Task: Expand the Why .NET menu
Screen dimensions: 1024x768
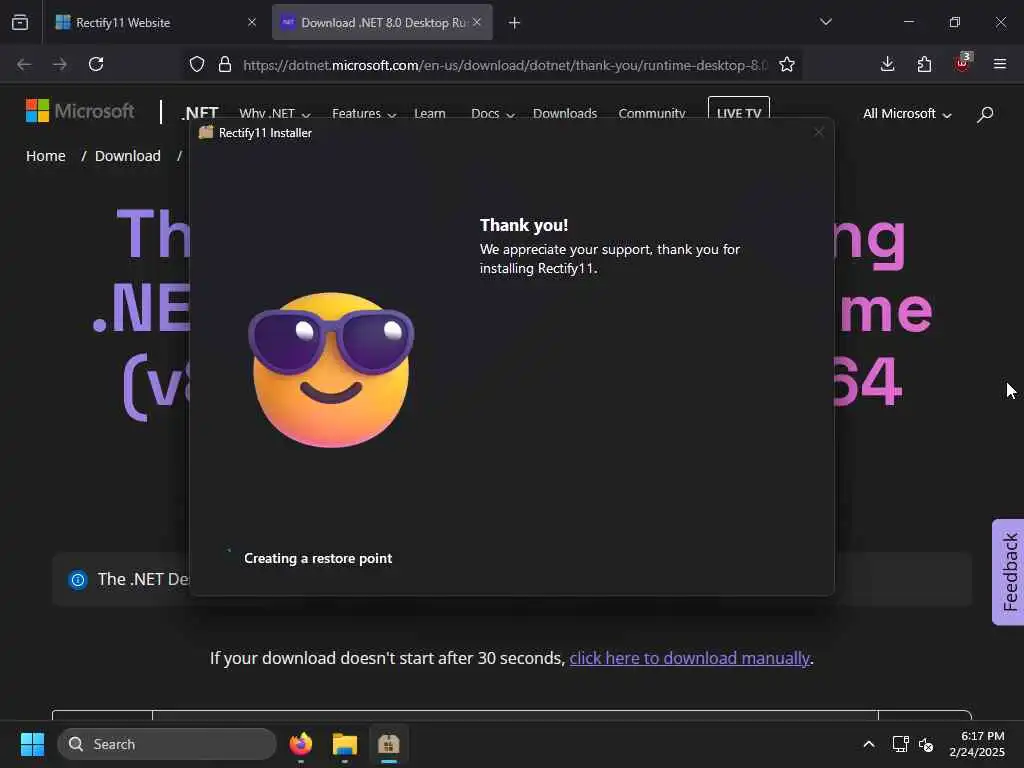Action: coord(274,114)
